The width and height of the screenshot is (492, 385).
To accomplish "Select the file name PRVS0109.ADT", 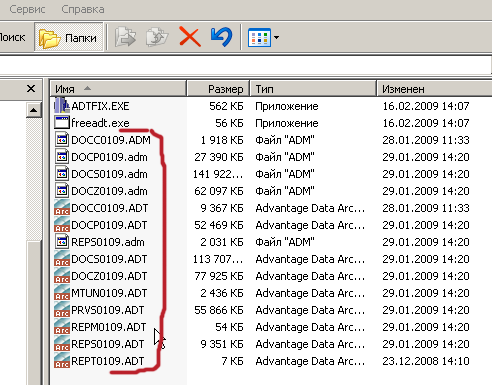I will tap(107, 310).
